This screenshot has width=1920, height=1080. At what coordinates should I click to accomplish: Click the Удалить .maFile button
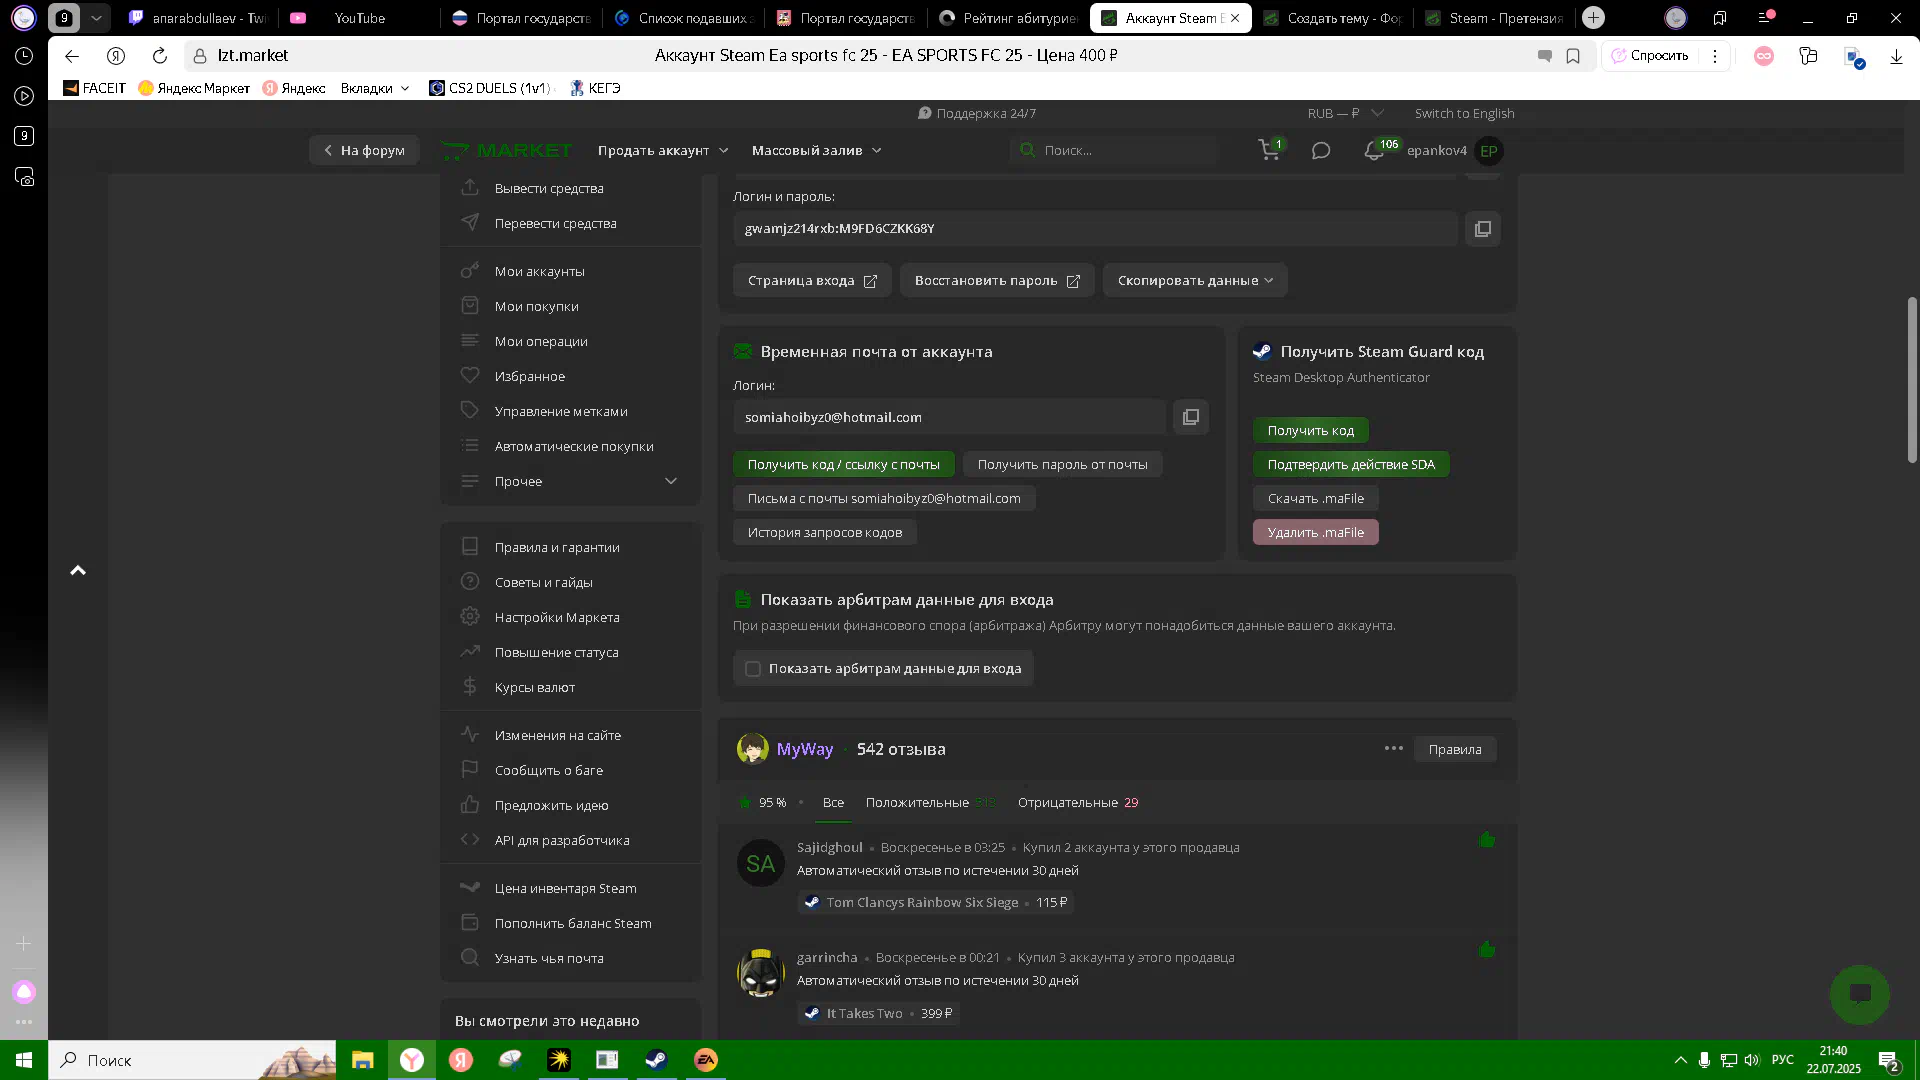coord(1315,532)
